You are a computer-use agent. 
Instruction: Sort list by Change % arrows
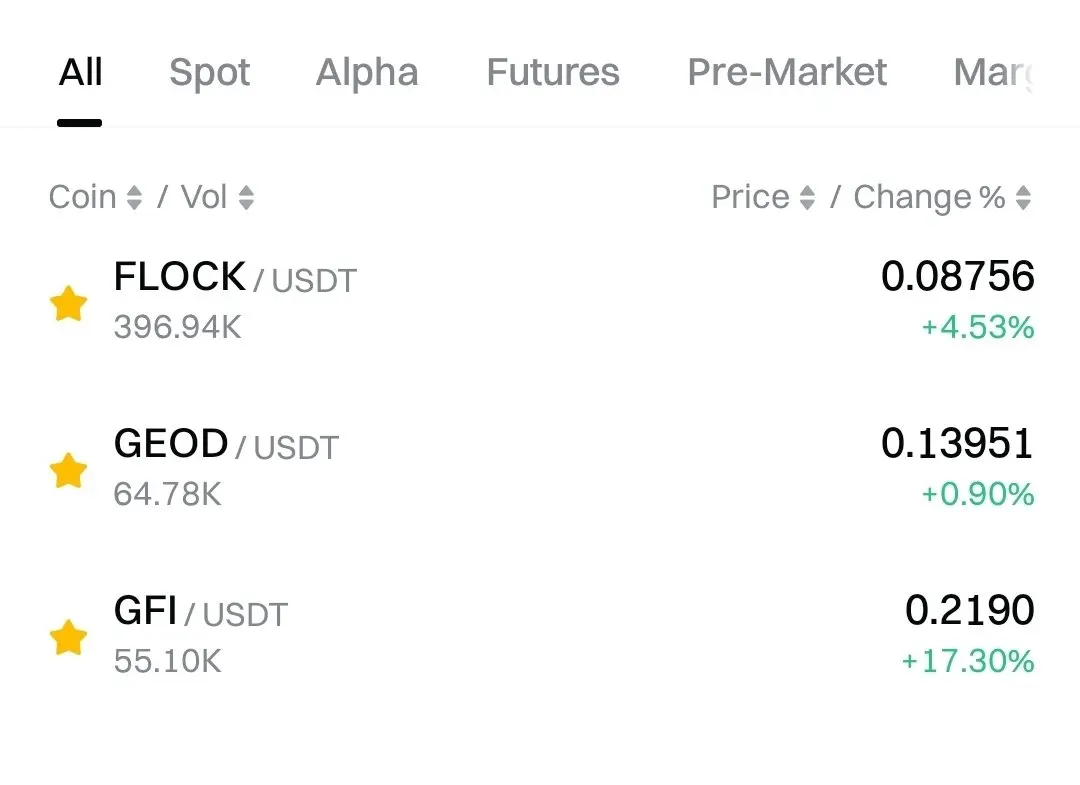(x=1022, y=198)
